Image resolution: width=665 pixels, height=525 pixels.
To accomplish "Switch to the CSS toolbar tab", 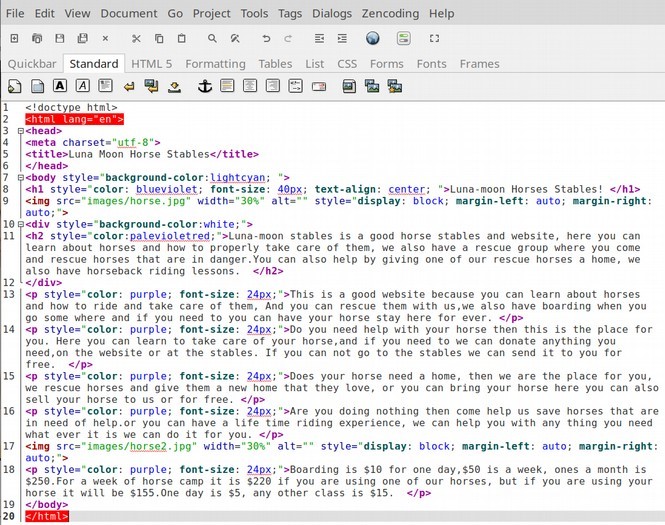I will pos(346,63).
